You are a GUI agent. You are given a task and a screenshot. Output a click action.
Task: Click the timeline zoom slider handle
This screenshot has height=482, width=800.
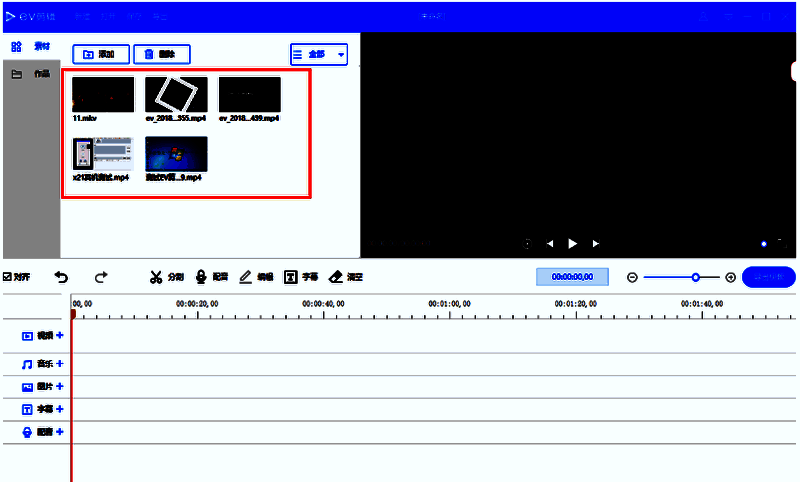pyautogui.click(x=696, y=278)
